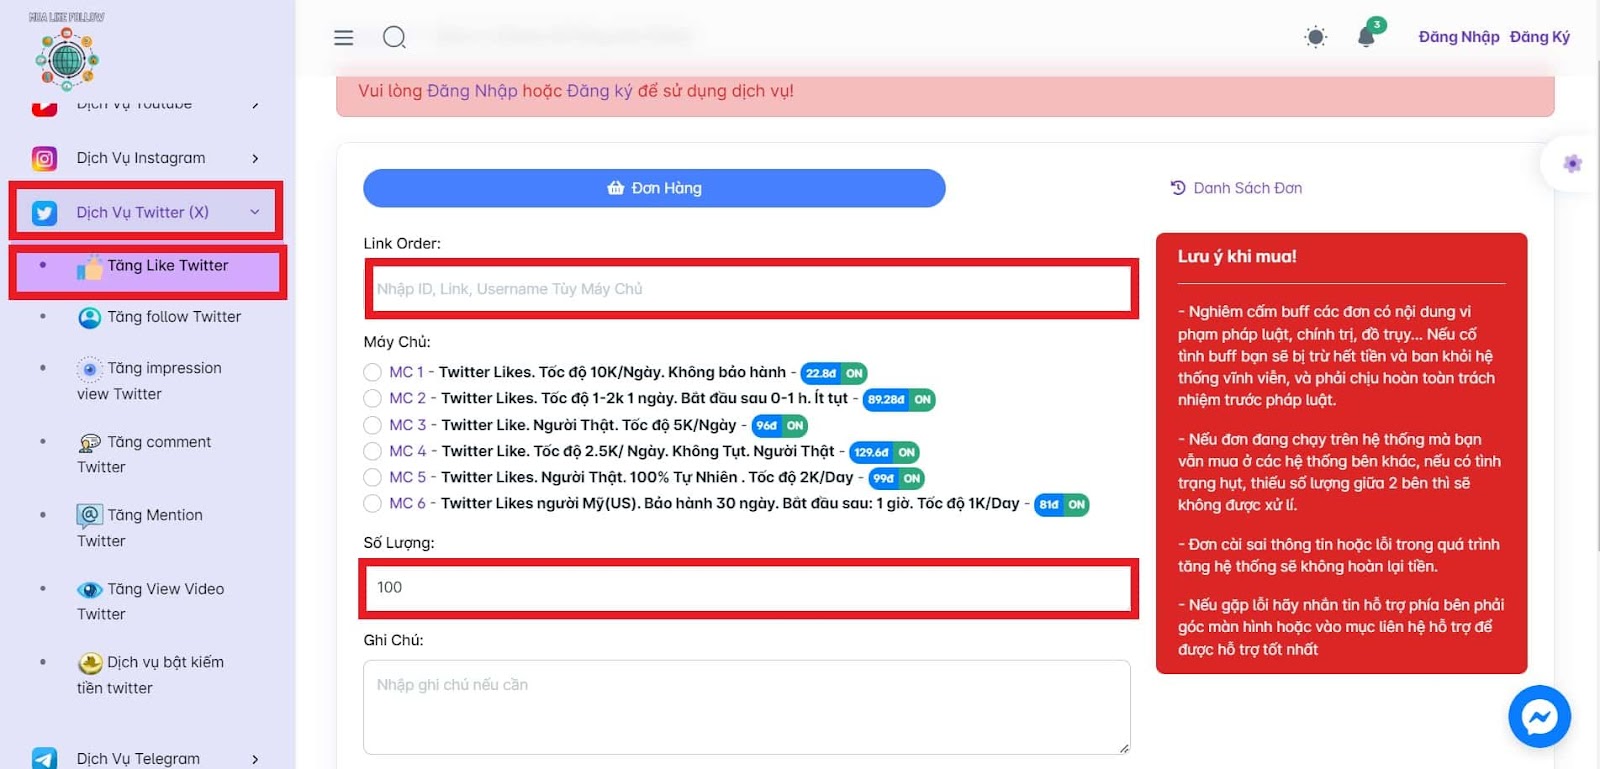Image resolution: width=1600 pixels, height=769 pixels.
Task: Click the Tăng follow Twitter avatar icon
Action: coord(90,317)
